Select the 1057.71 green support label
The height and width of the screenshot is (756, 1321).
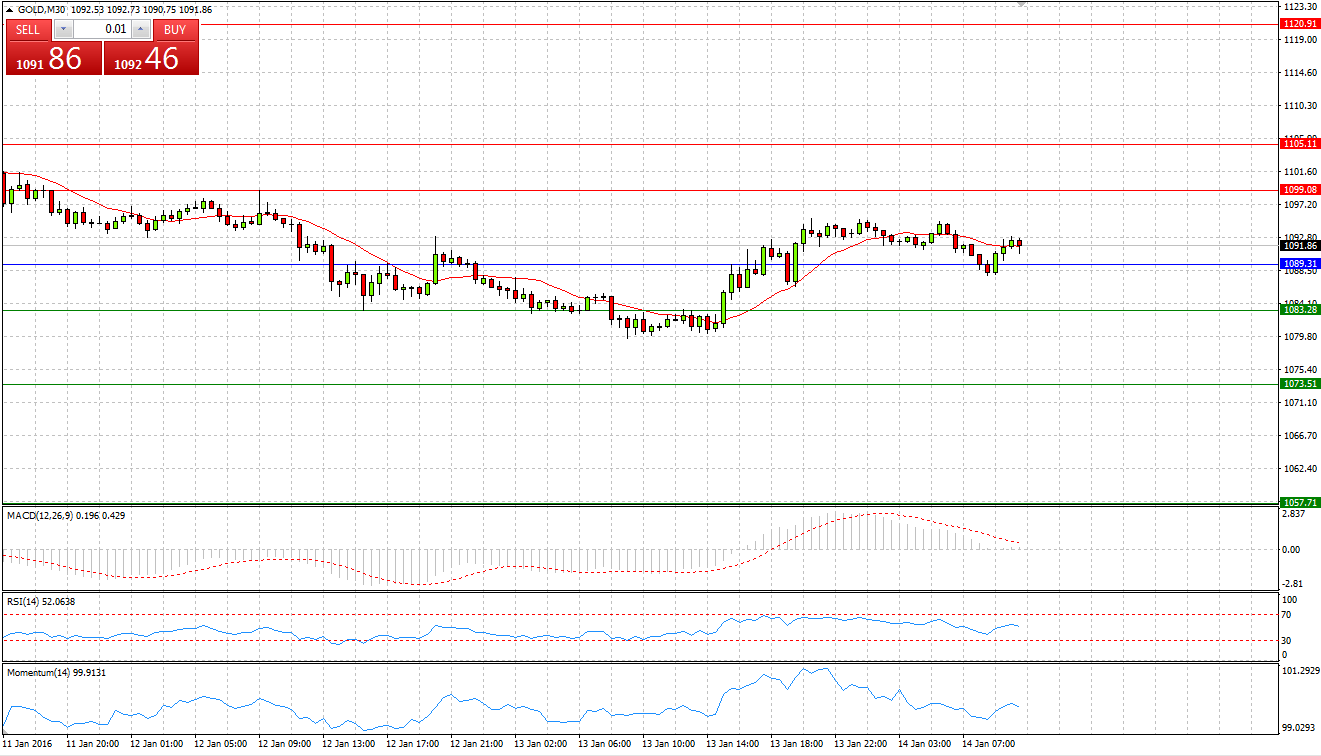pyautogui.click(x=1300, y=502)
